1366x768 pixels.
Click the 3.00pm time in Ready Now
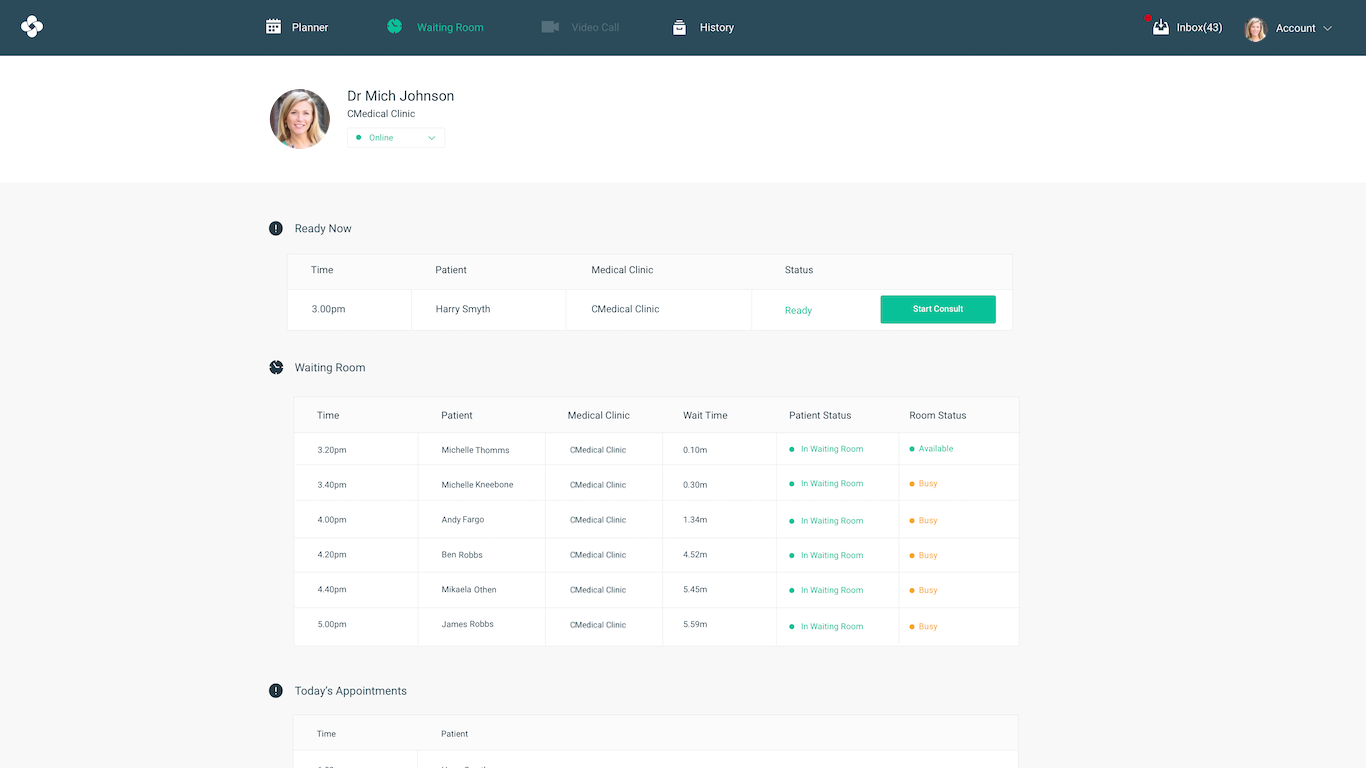click(x=328, y=309)
